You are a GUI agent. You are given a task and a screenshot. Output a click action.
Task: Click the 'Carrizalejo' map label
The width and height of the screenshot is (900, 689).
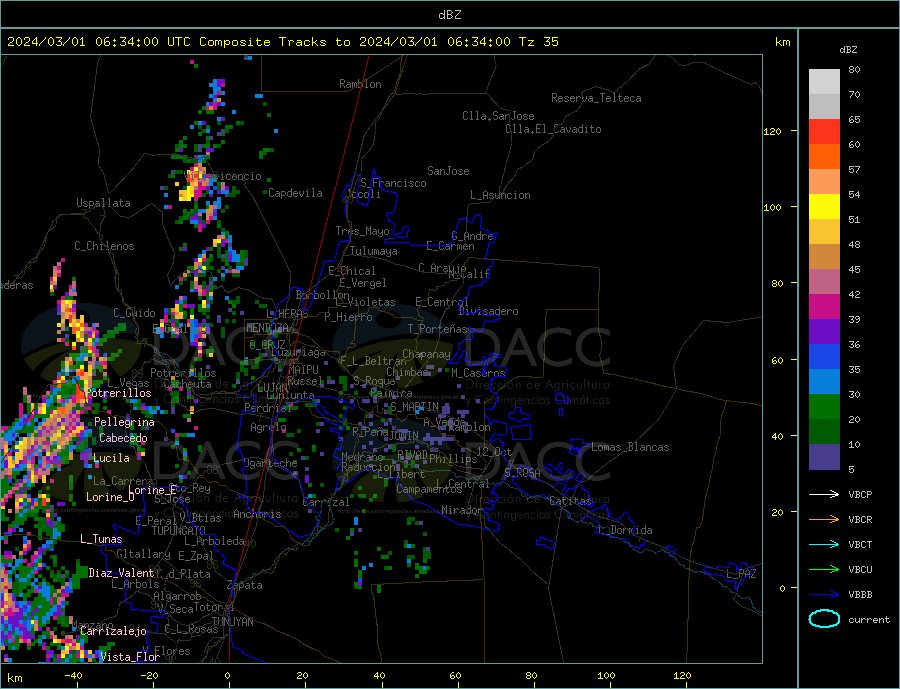pyautogui.click(x=113, y=631)
